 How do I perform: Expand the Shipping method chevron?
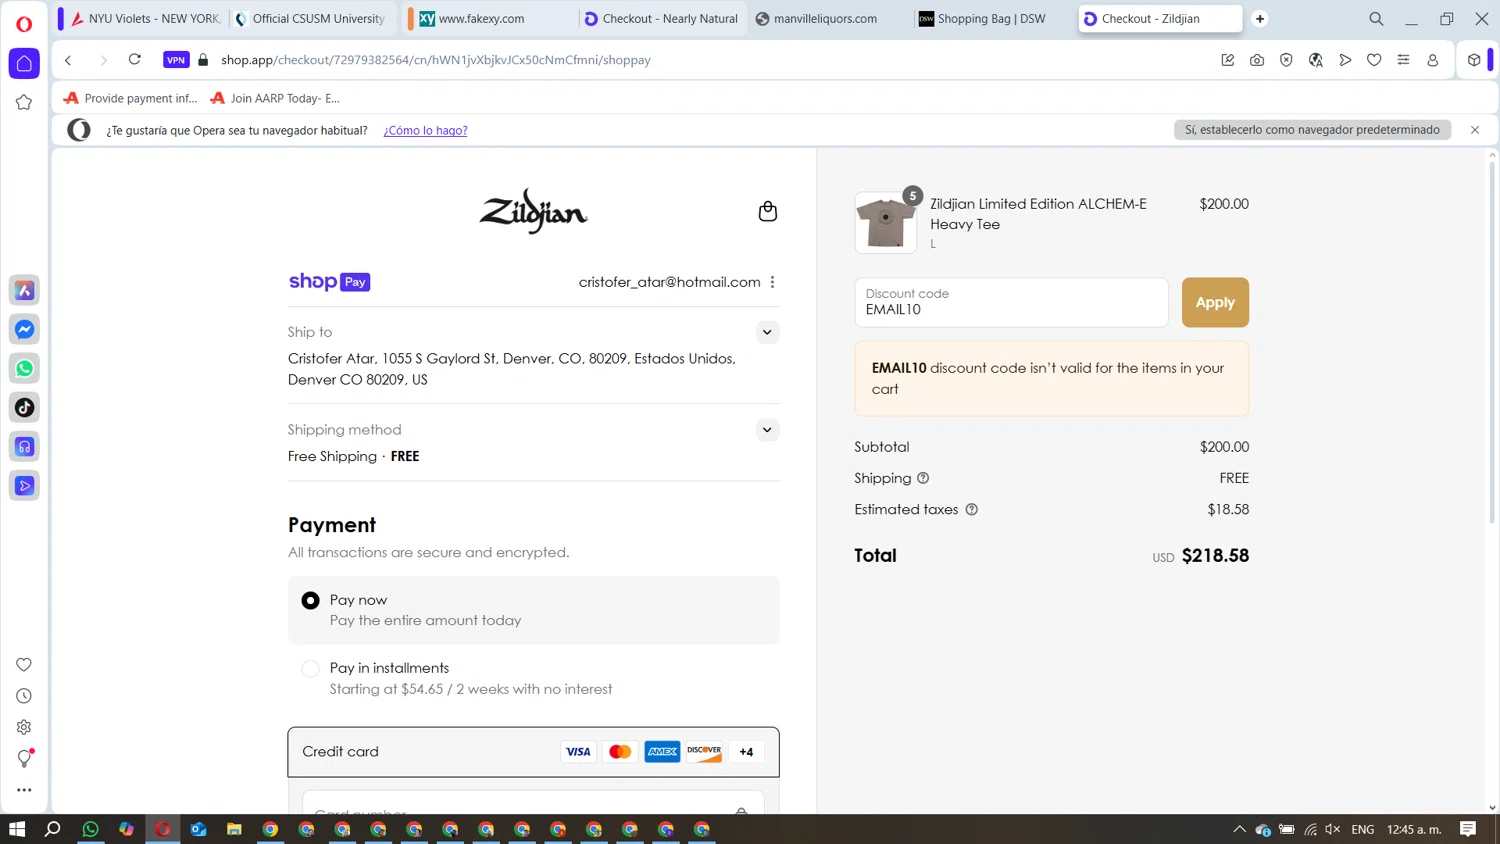[x=767, y=430]
